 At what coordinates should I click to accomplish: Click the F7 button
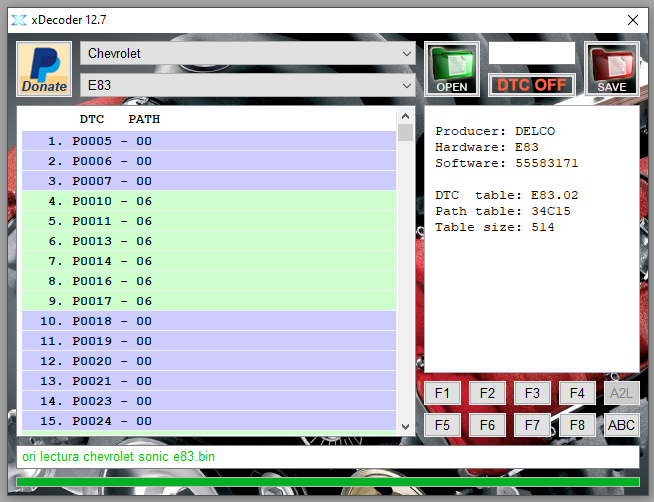point(532,425)
